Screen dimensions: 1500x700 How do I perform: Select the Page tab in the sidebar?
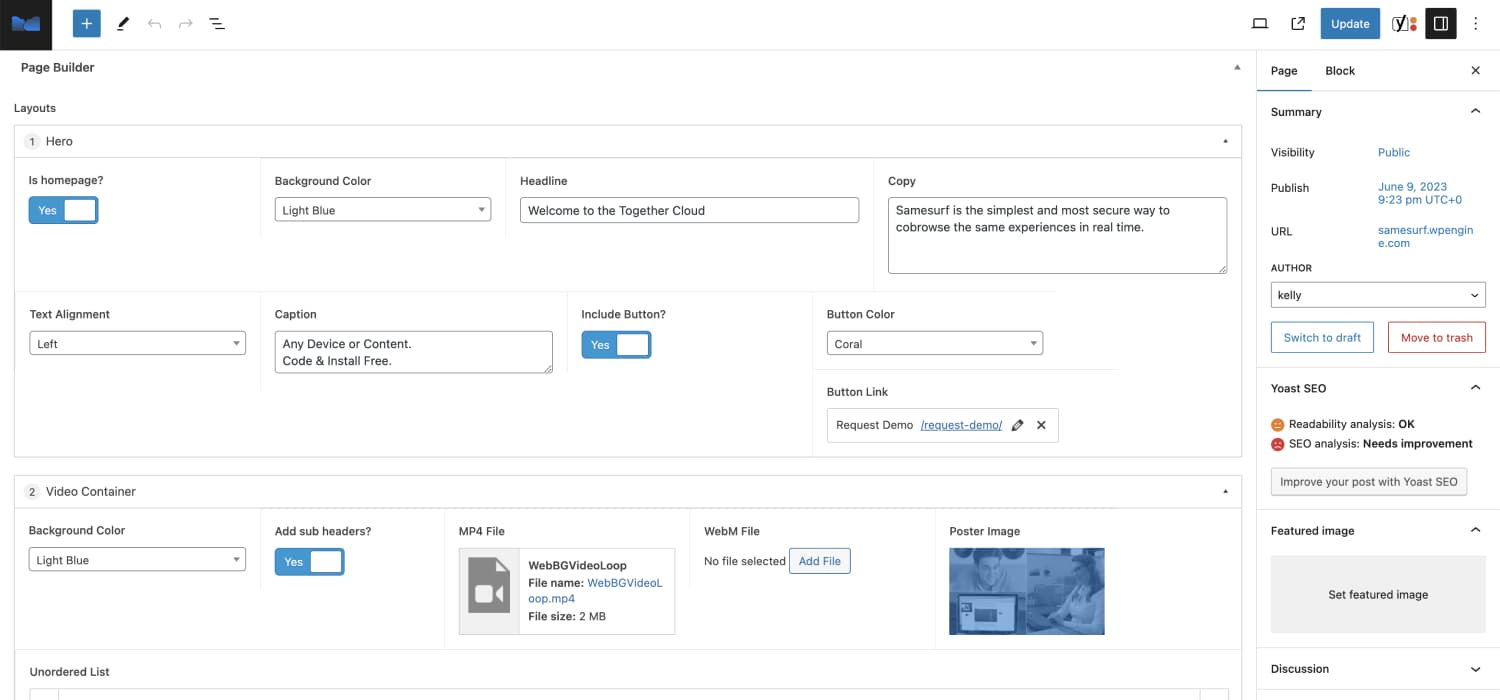[1284, 70]
